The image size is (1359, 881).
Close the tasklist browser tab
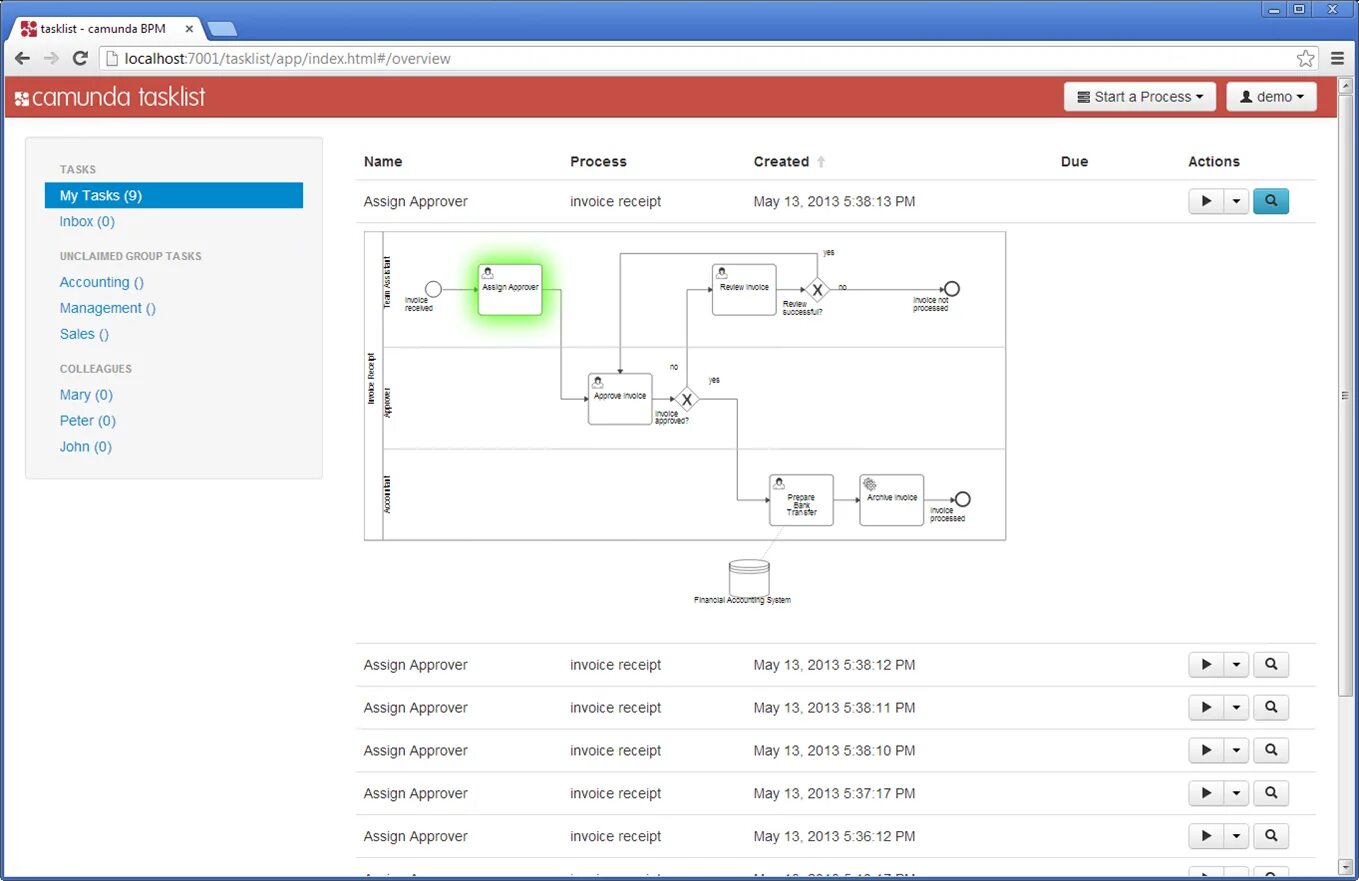[x=190, y=29]
